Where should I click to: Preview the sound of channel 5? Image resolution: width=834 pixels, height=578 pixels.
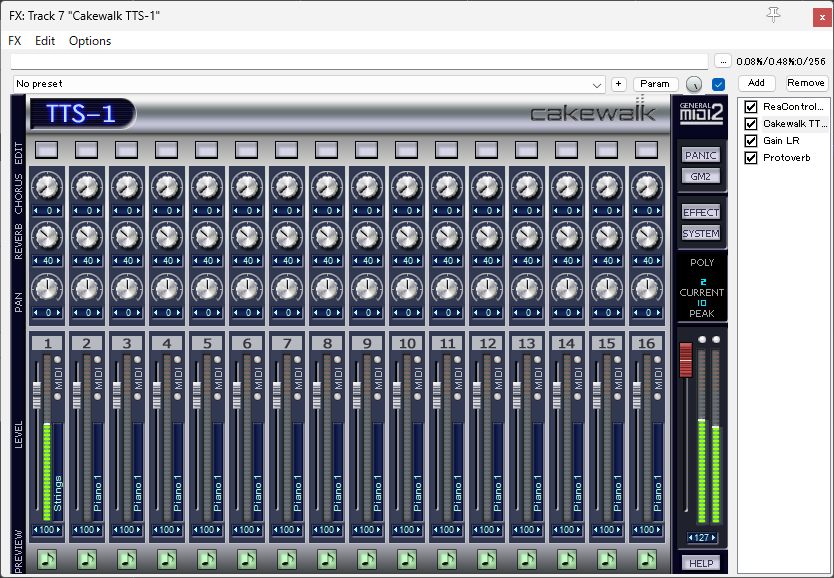tap(207, 559)
